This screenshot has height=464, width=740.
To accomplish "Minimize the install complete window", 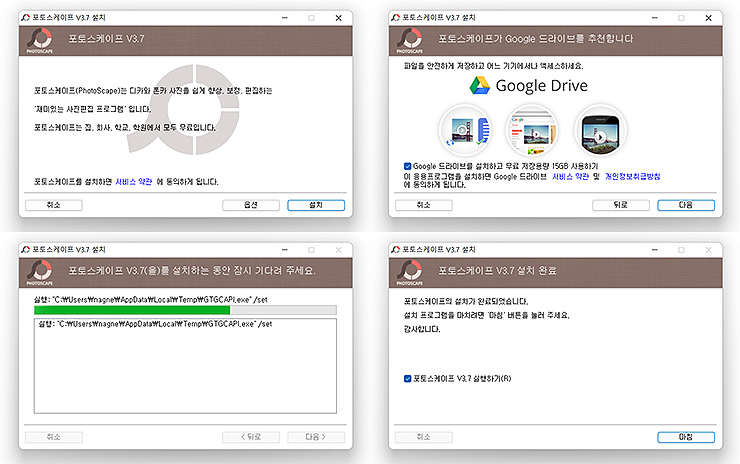I will tap(655, 250).
